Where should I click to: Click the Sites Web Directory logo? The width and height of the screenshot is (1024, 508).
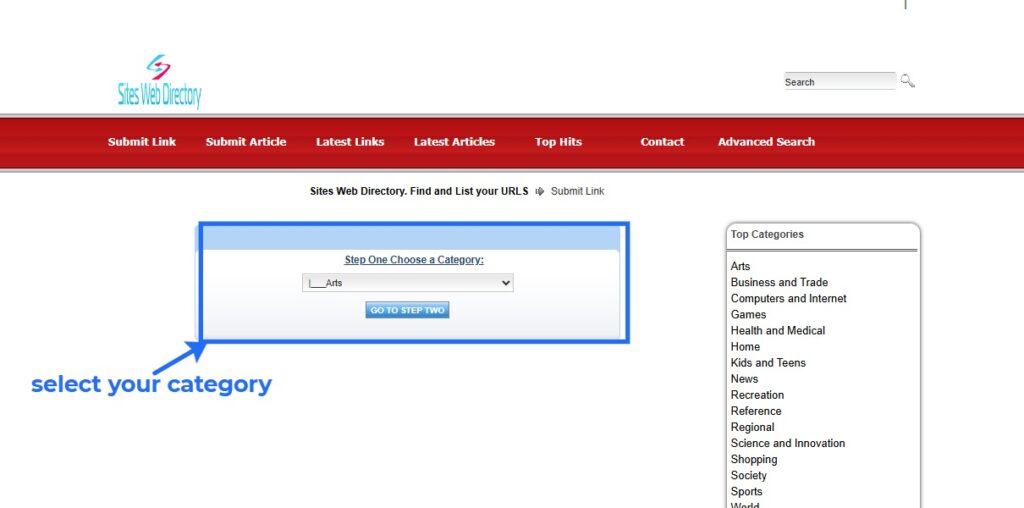pos(159,81)
